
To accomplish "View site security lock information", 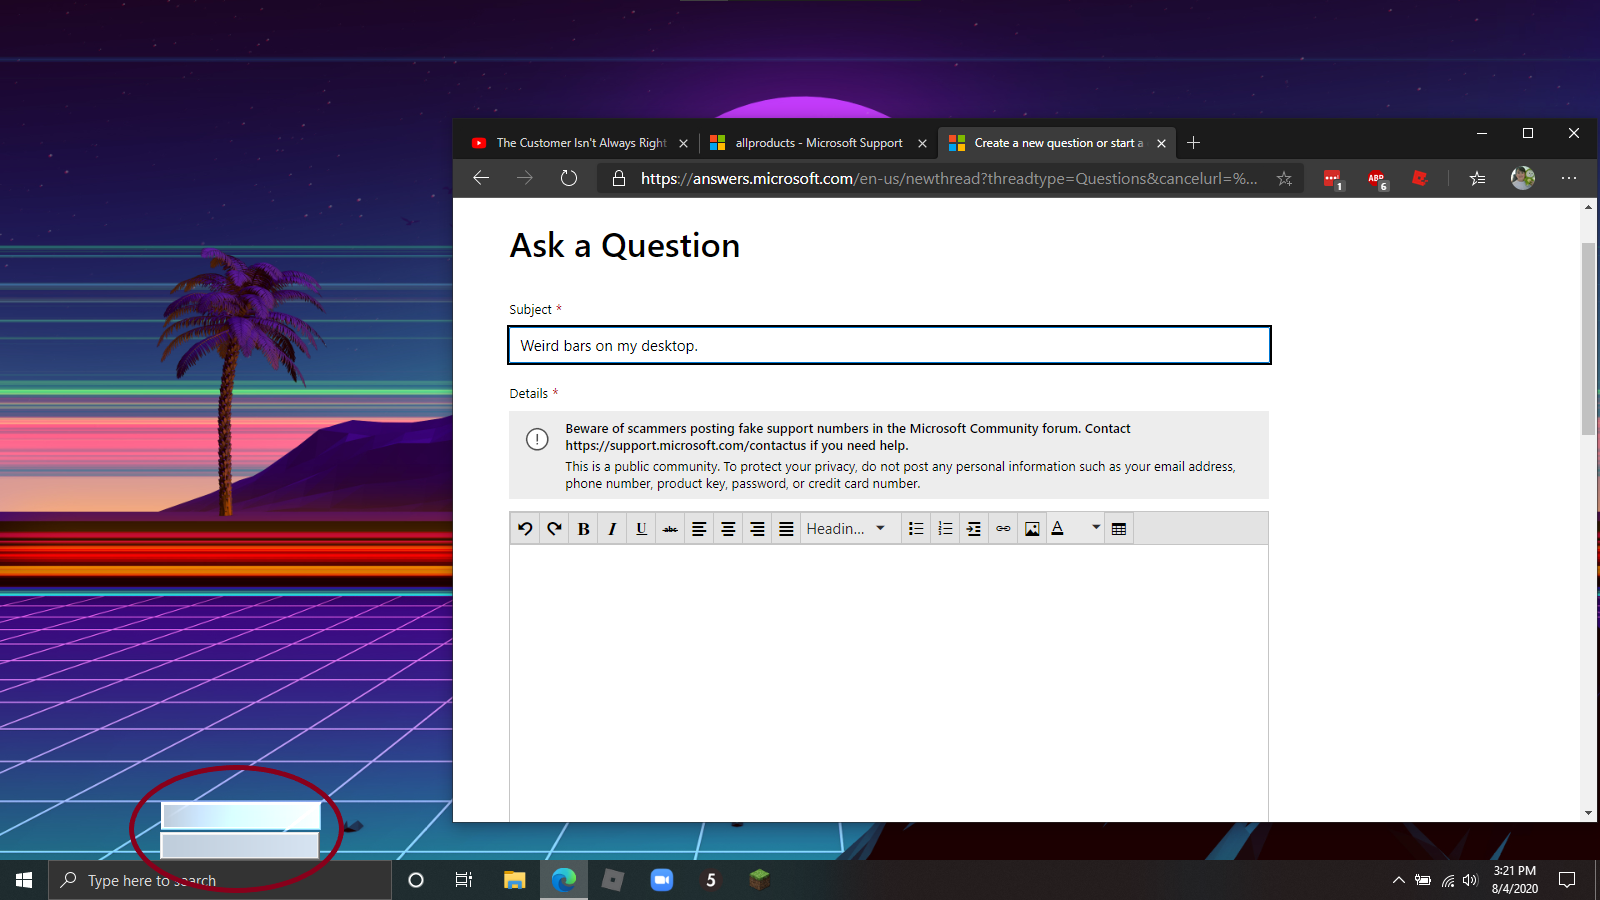I will pyautogui.click(x=619, y=178).
